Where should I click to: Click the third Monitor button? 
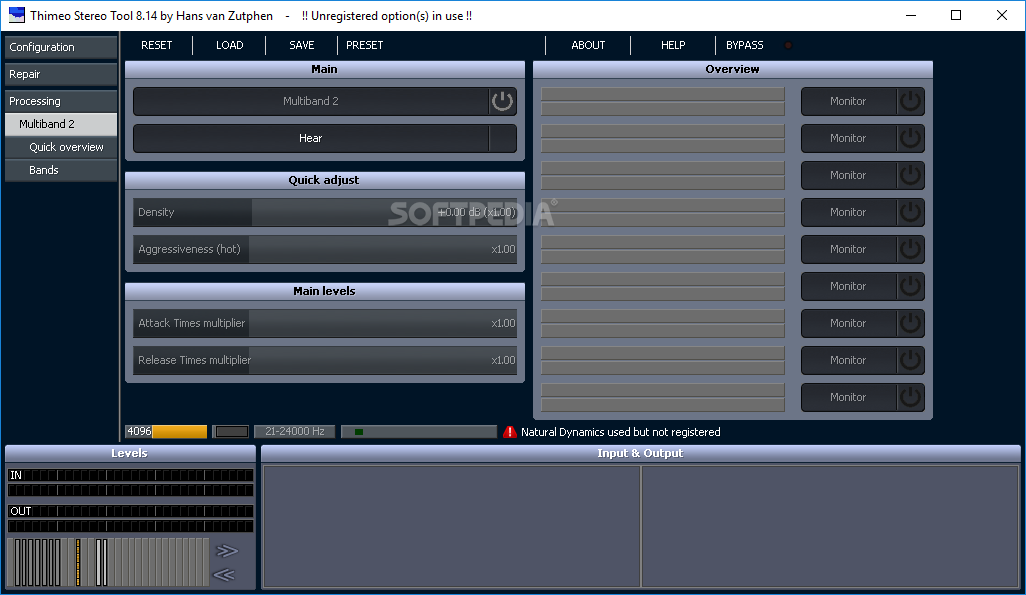tap(848, 175)
